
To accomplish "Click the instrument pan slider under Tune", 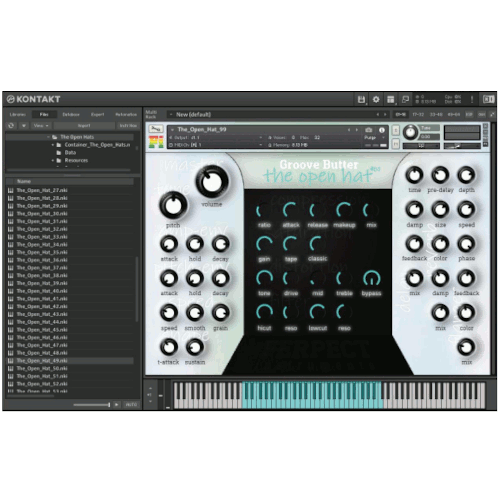I will point(421,146).
